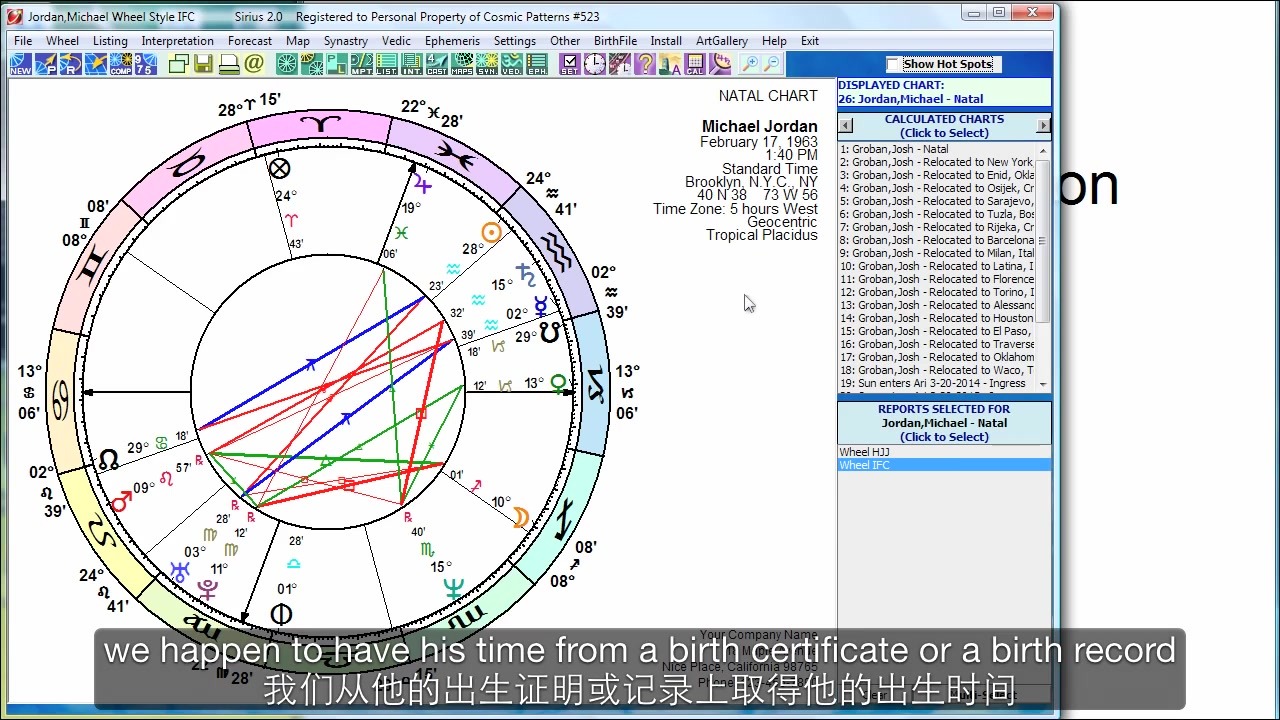Click the clock icon in toolbar
1280x720 pixels.
595,64
